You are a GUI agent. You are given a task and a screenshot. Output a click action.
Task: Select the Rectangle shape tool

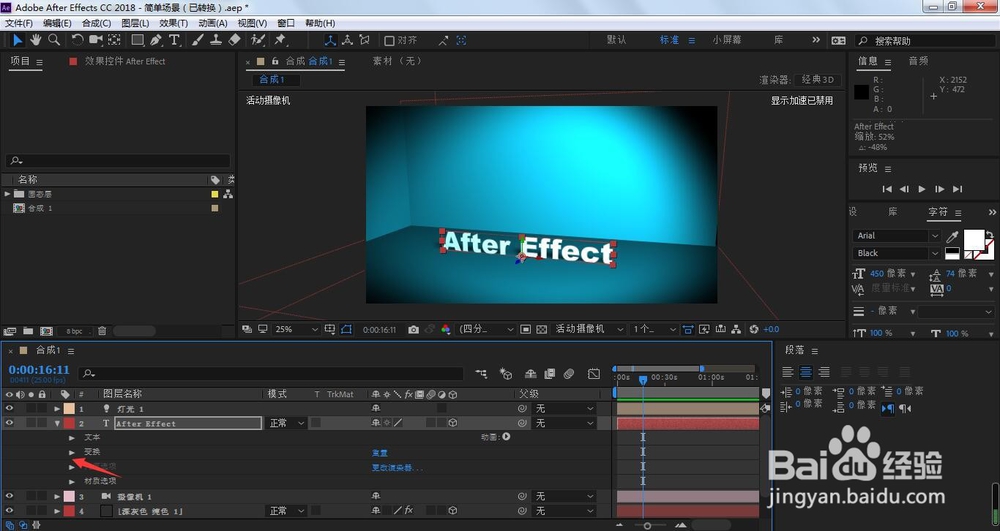137,40
